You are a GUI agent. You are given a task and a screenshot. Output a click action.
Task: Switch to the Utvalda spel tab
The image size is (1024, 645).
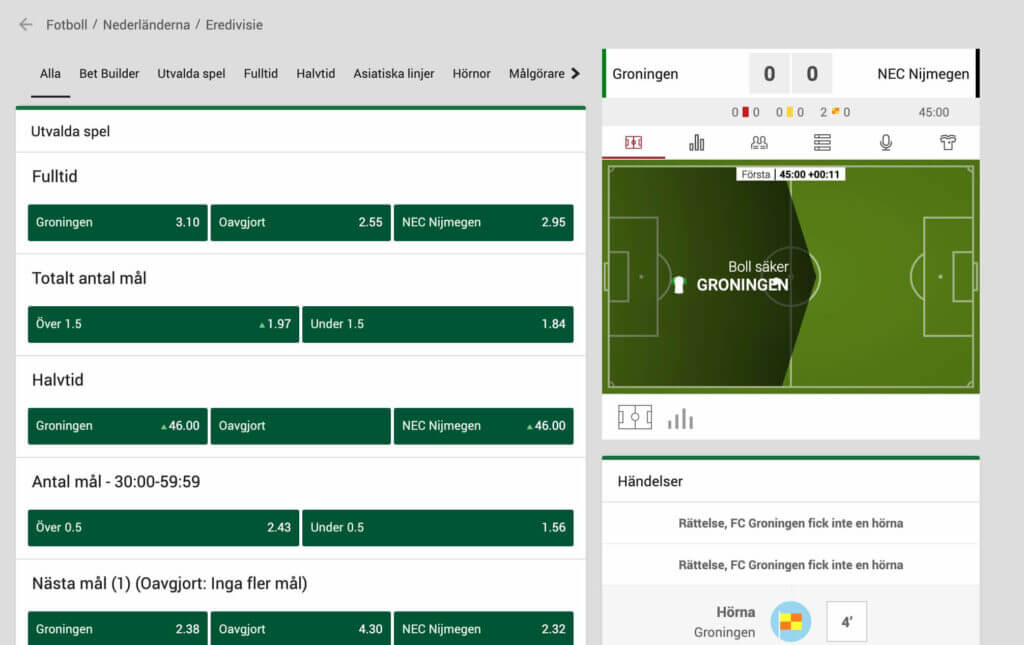pos(191,74)
